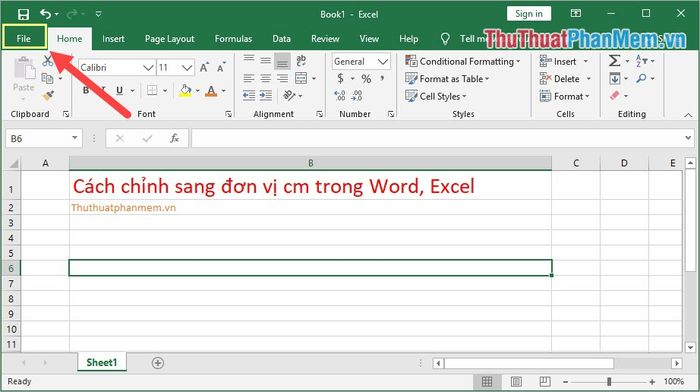Click the Copy icon

pyautogui.click(x=47, y=79)
